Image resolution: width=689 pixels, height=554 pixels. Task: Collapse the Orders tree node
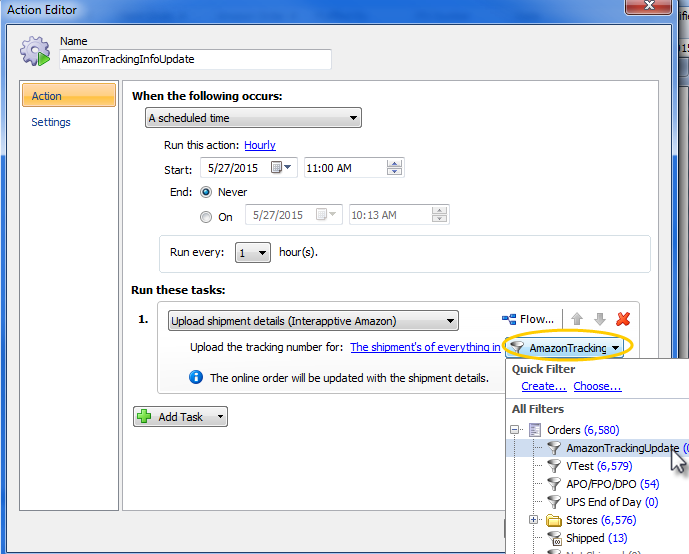[x=515, y=429]
